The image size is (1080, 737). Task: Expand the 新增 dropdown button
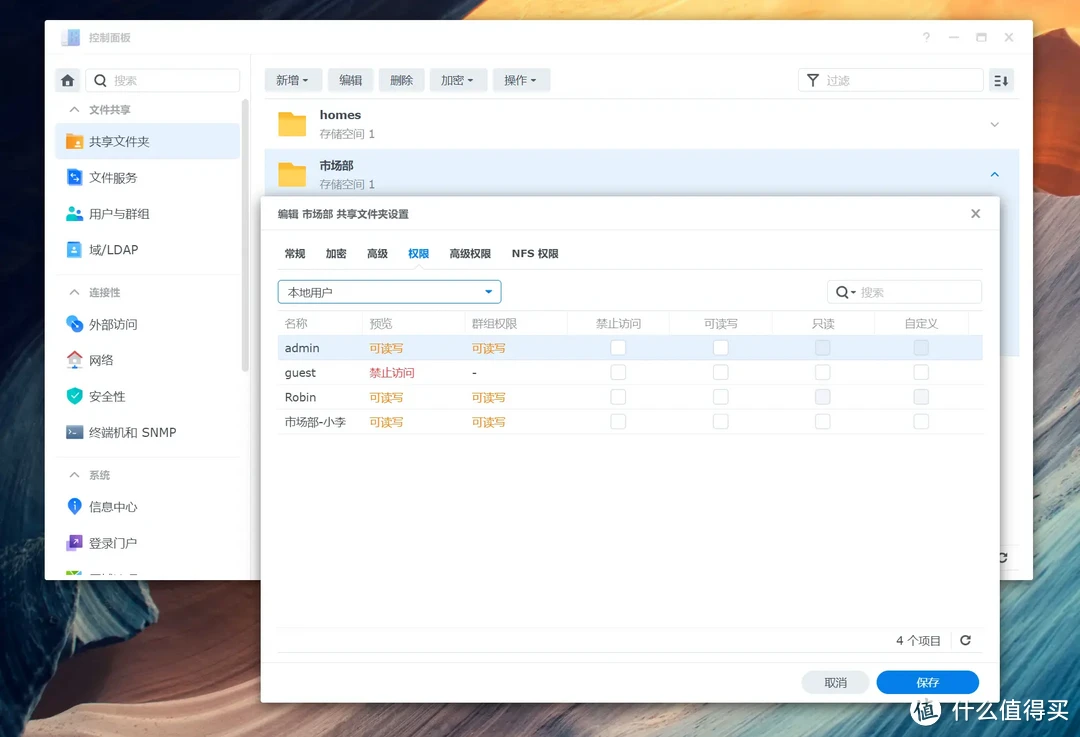pyautogui.click(x=292, y=81)
